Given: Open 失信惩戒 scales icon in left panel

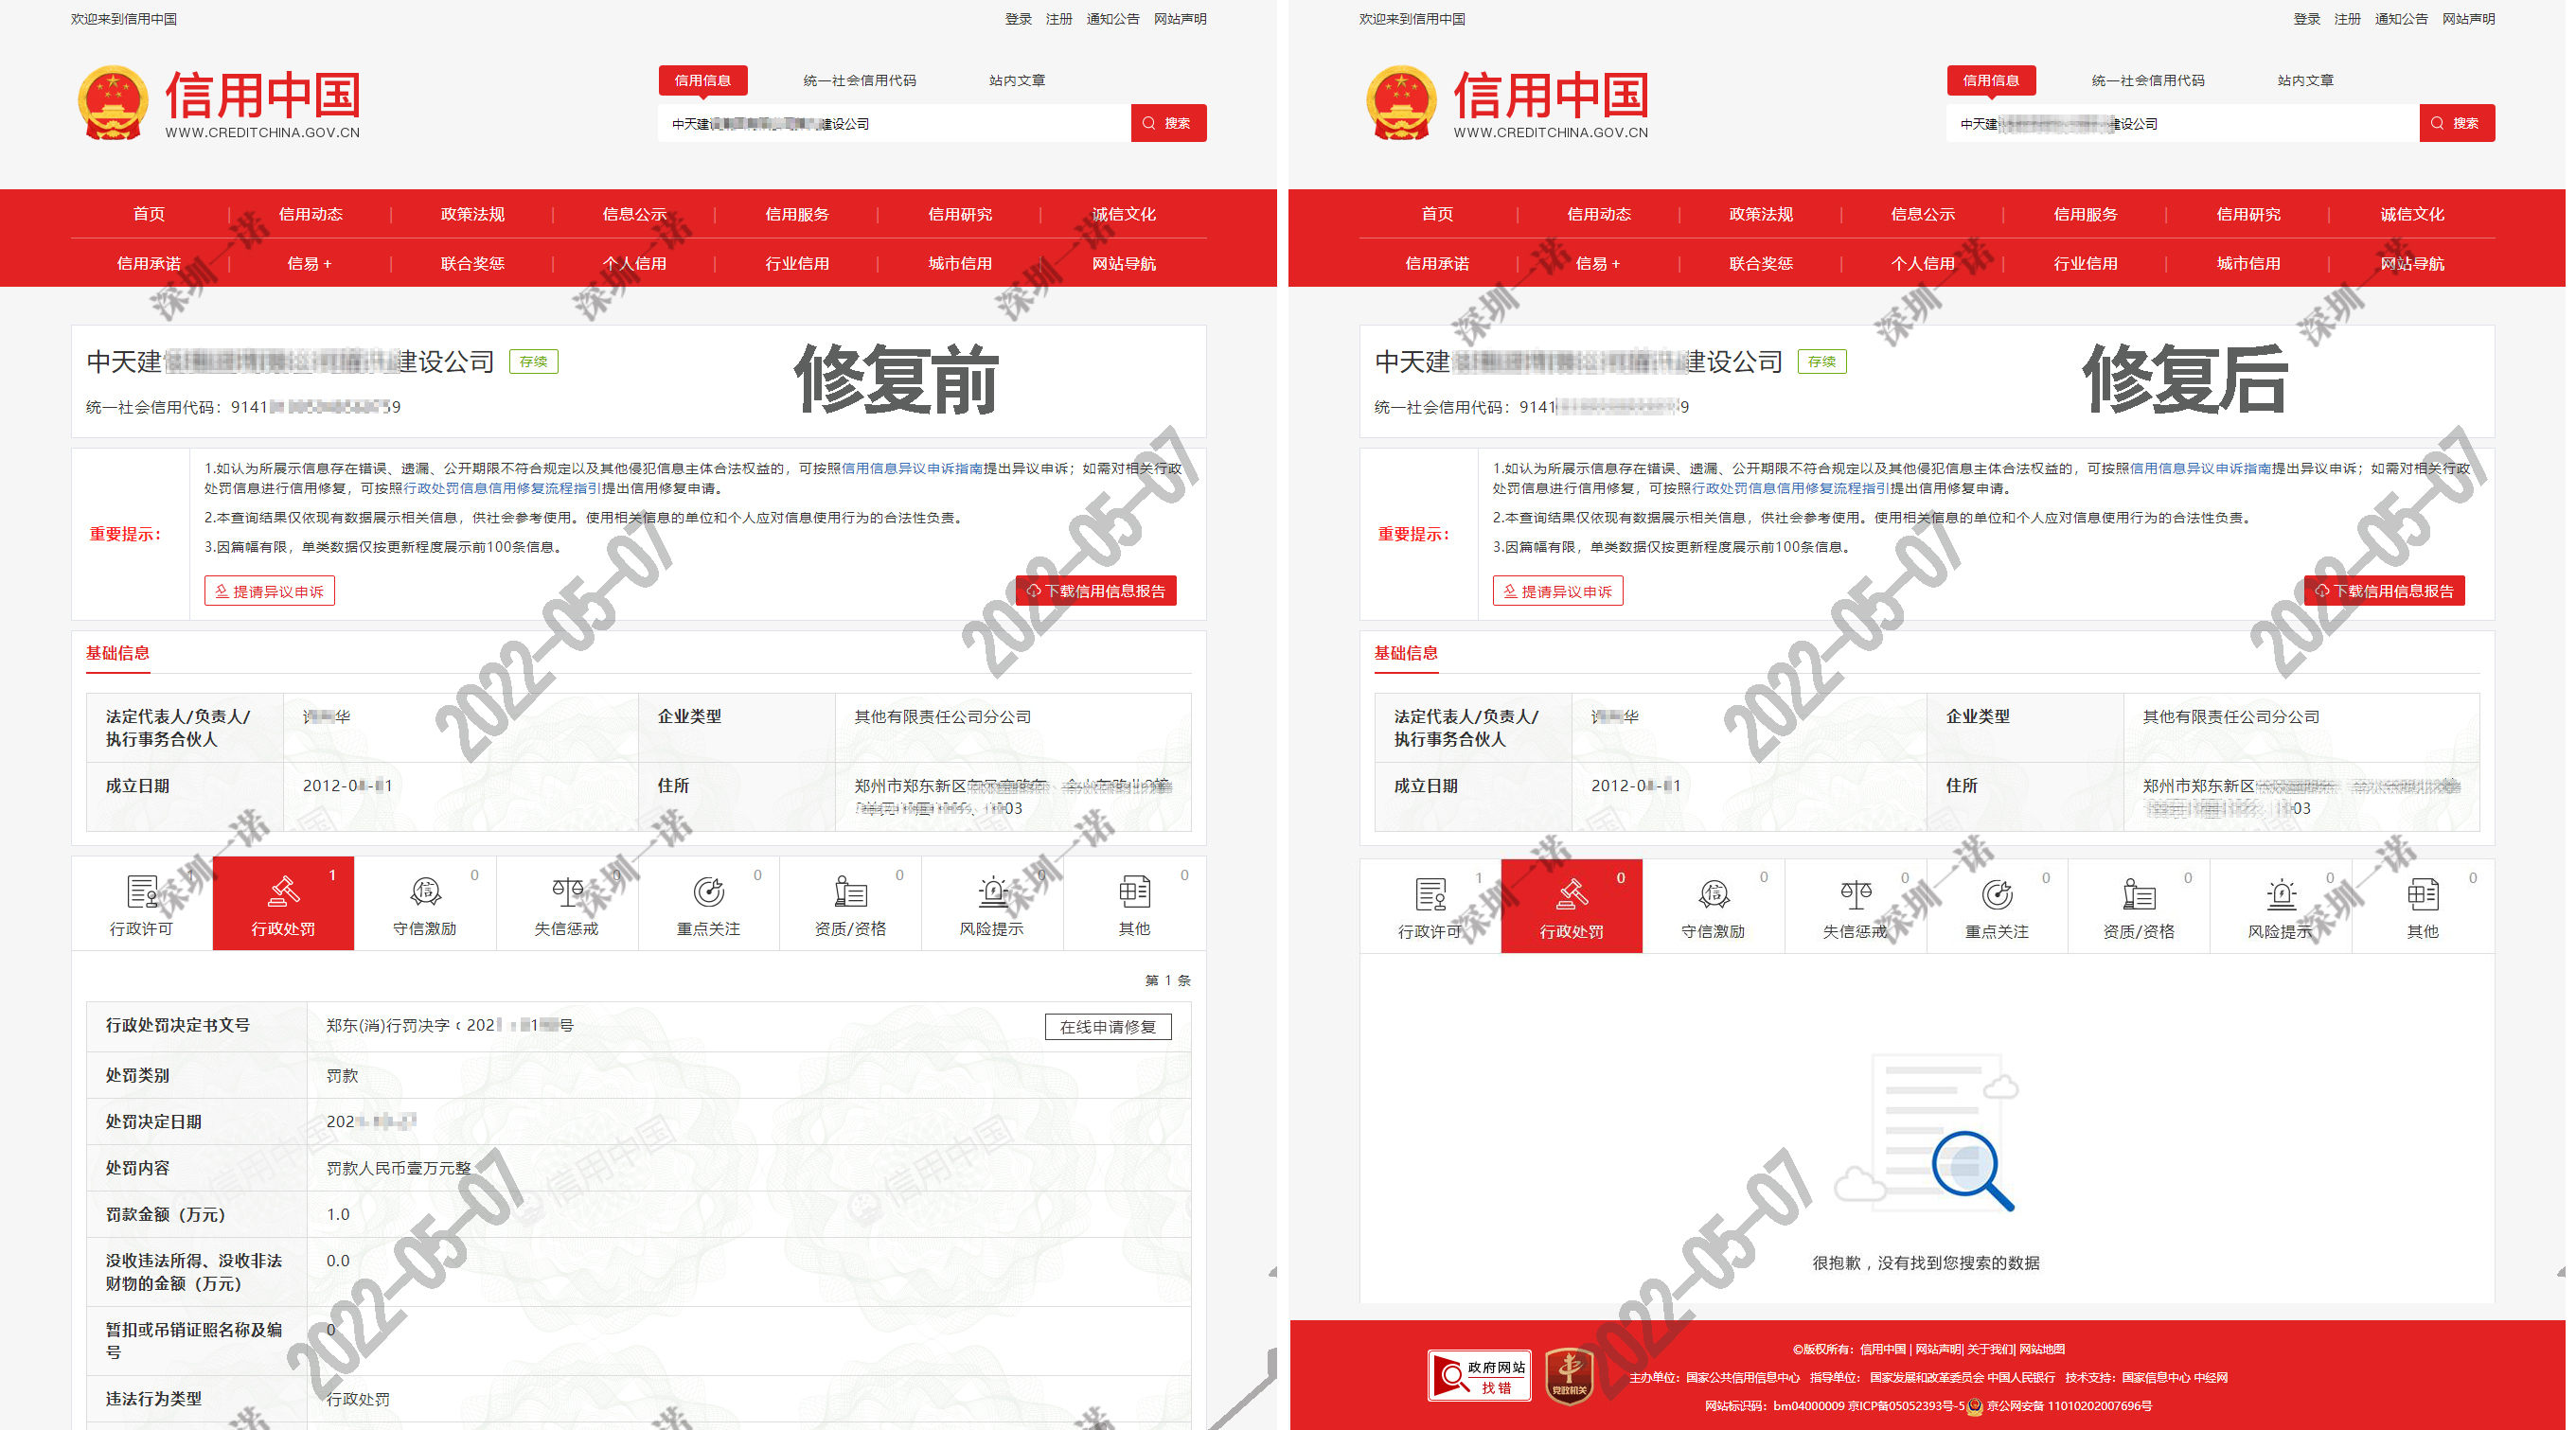Looking at the screenshot, I should coord(567,891).
